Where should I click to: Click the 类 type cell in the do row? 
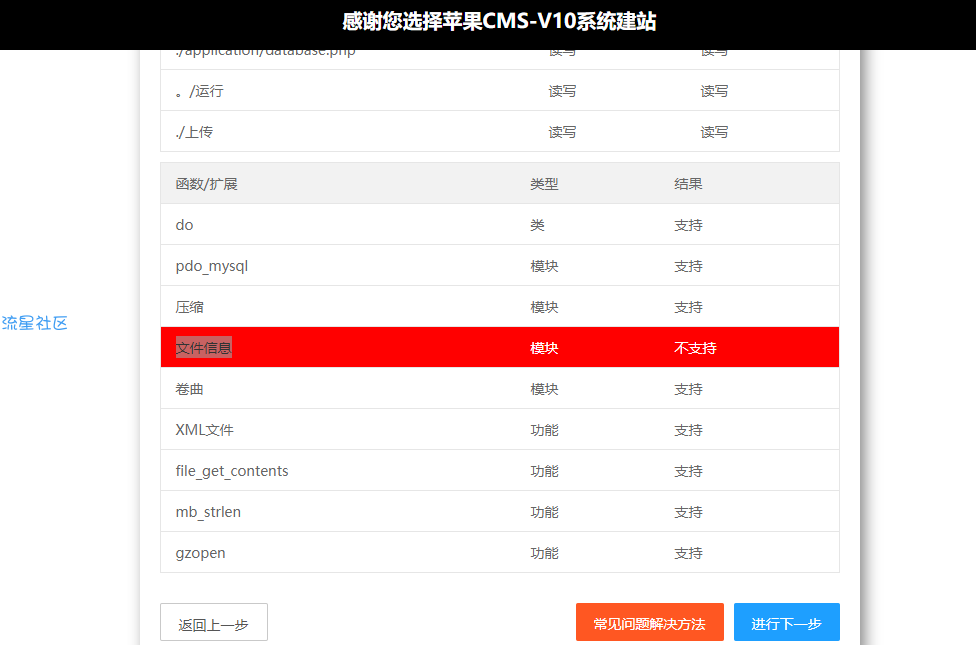coord(537,225)
